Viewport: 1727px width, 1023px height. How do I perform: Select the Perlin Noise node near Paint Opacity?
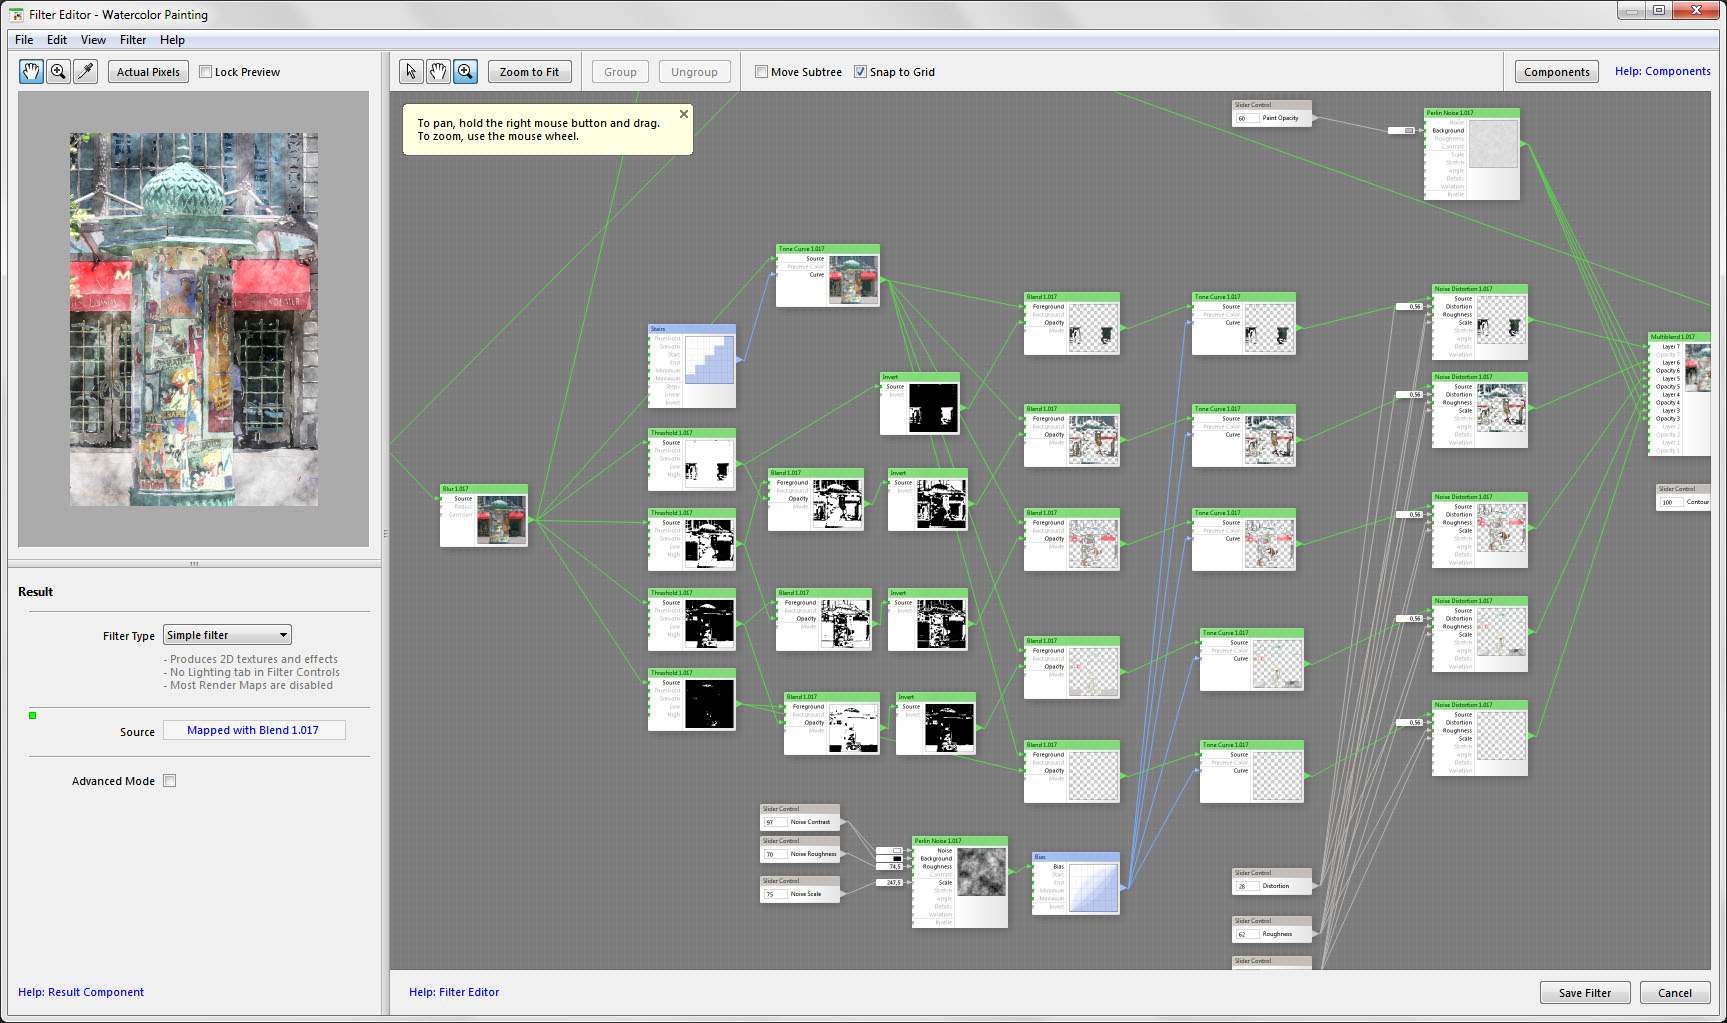point(1472,154)
